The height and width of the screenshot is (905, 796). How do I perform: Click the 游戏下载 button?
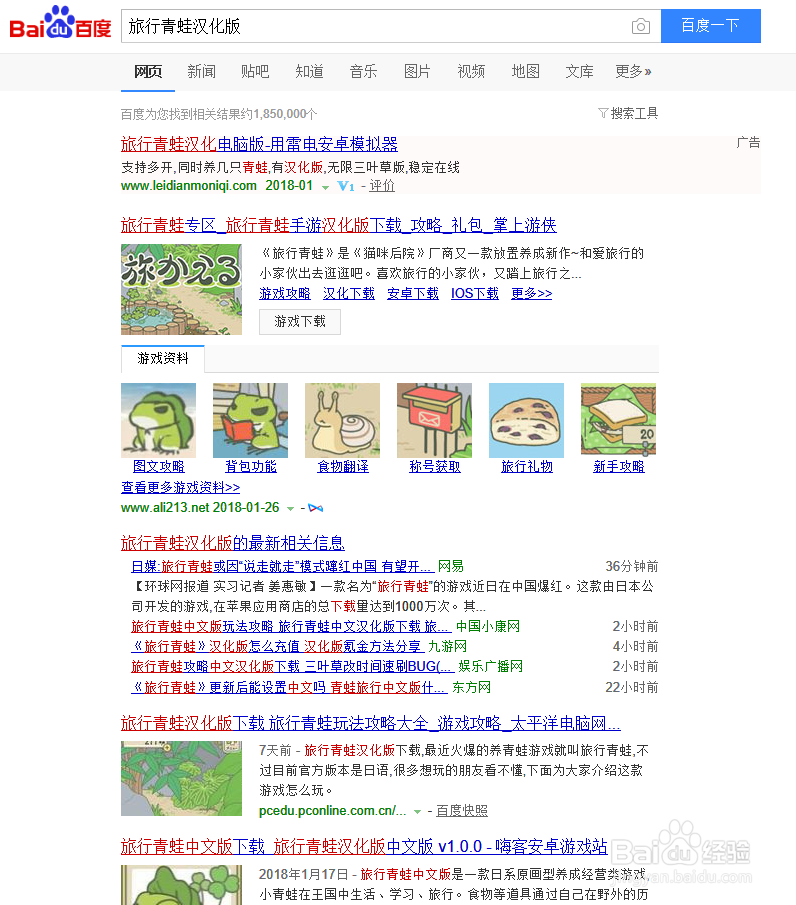300,321
